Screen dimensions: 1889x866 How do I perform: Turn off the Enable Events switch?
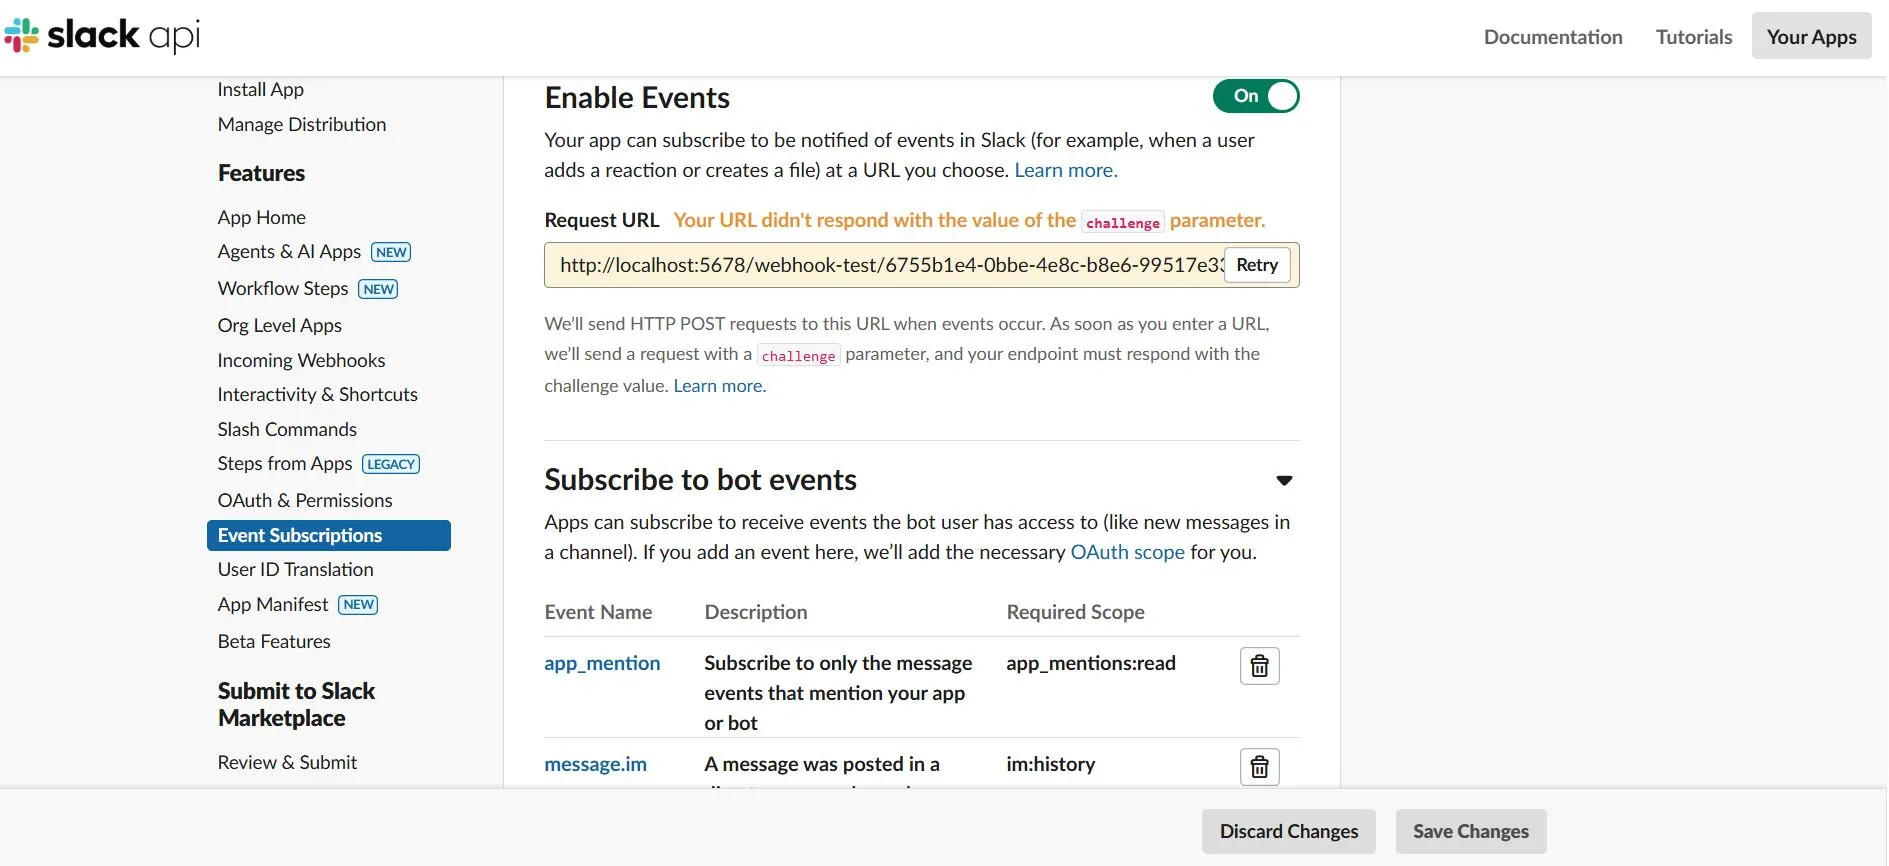pos(1256,96)
